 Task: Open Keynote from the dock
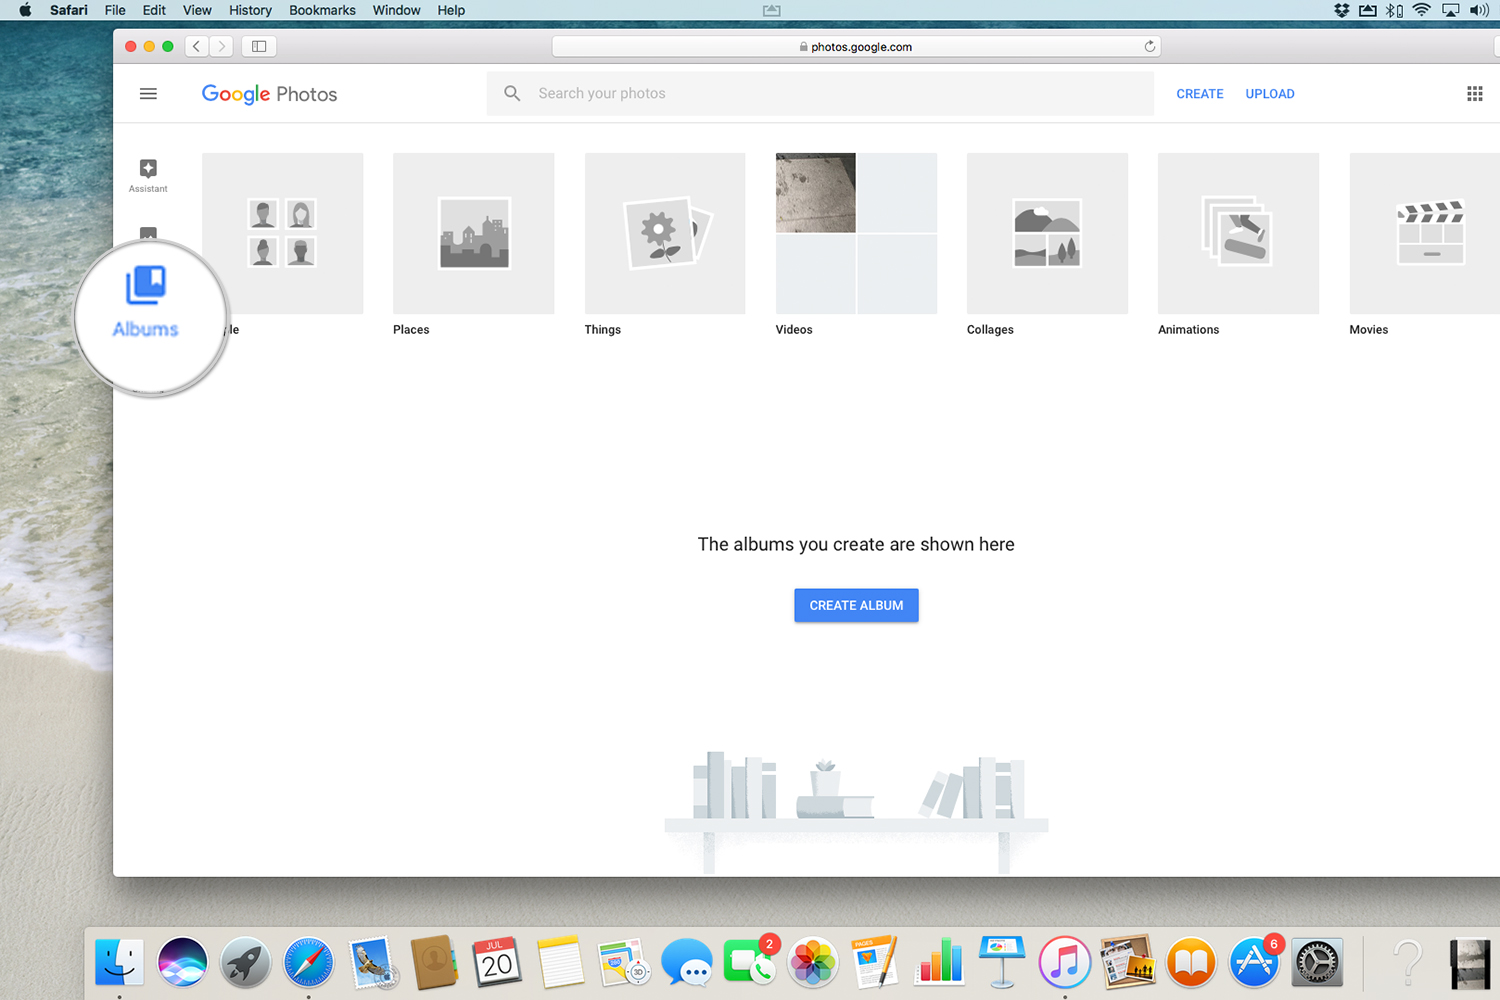click(1001, 963)
